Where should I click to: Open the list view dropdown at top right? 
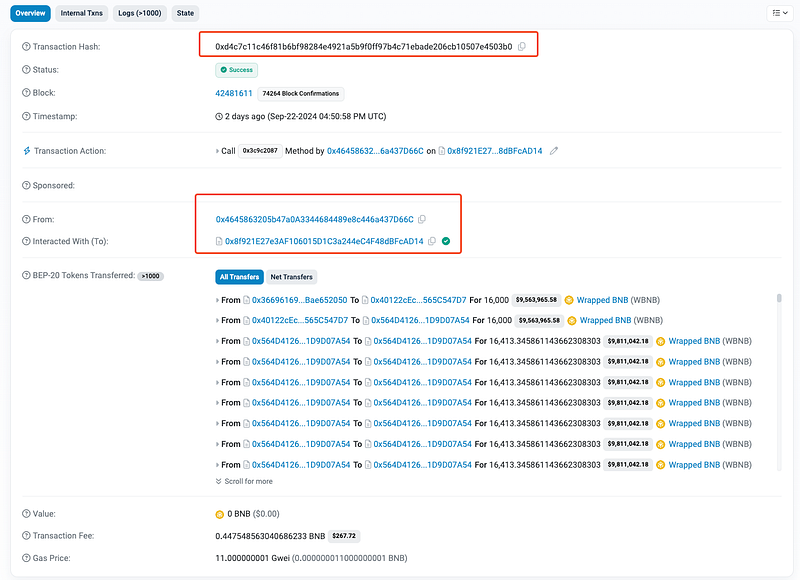tap(779, 13)
